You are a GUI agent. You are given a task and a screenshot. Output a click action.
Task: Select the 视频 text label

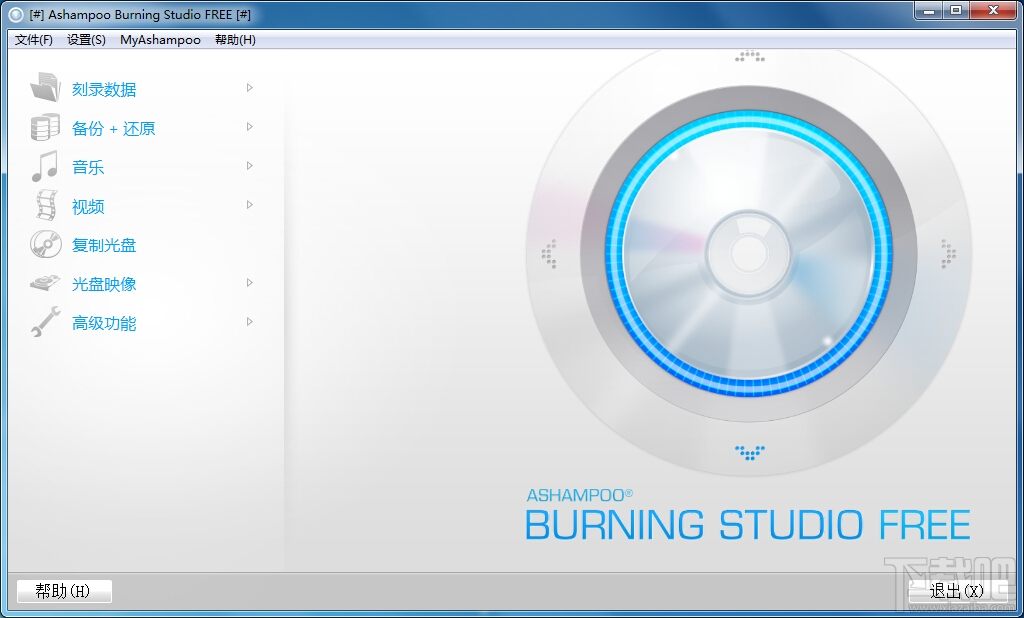click(x=88, y=206)
